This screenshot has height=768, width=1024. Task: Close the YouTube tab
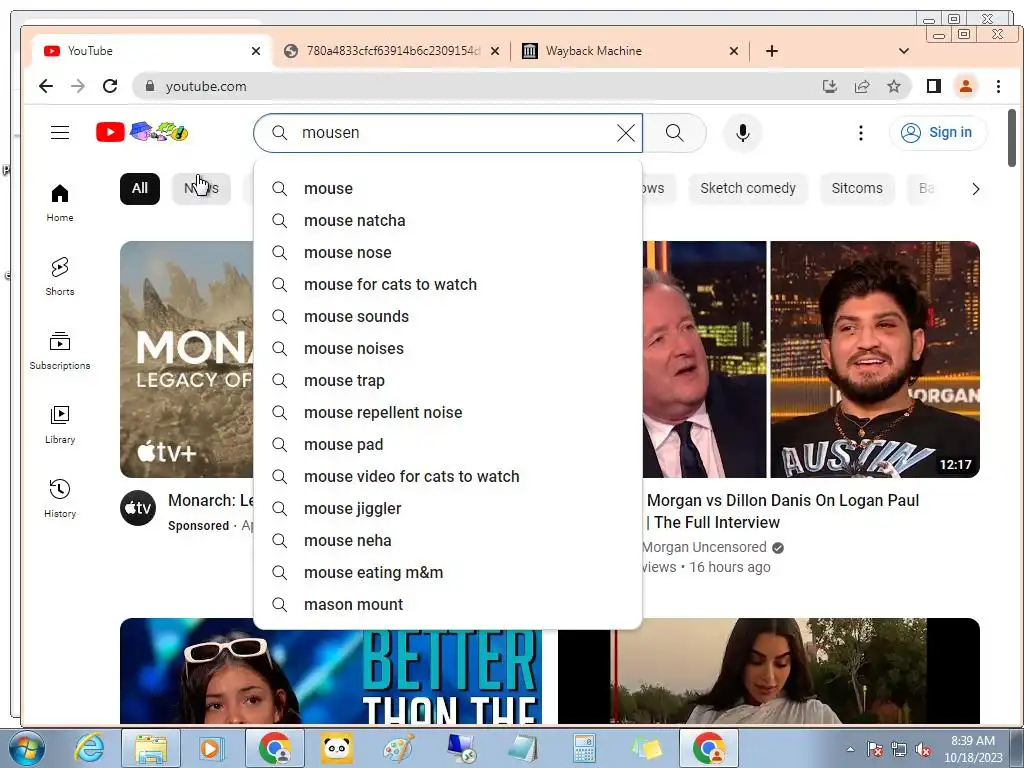256,51
